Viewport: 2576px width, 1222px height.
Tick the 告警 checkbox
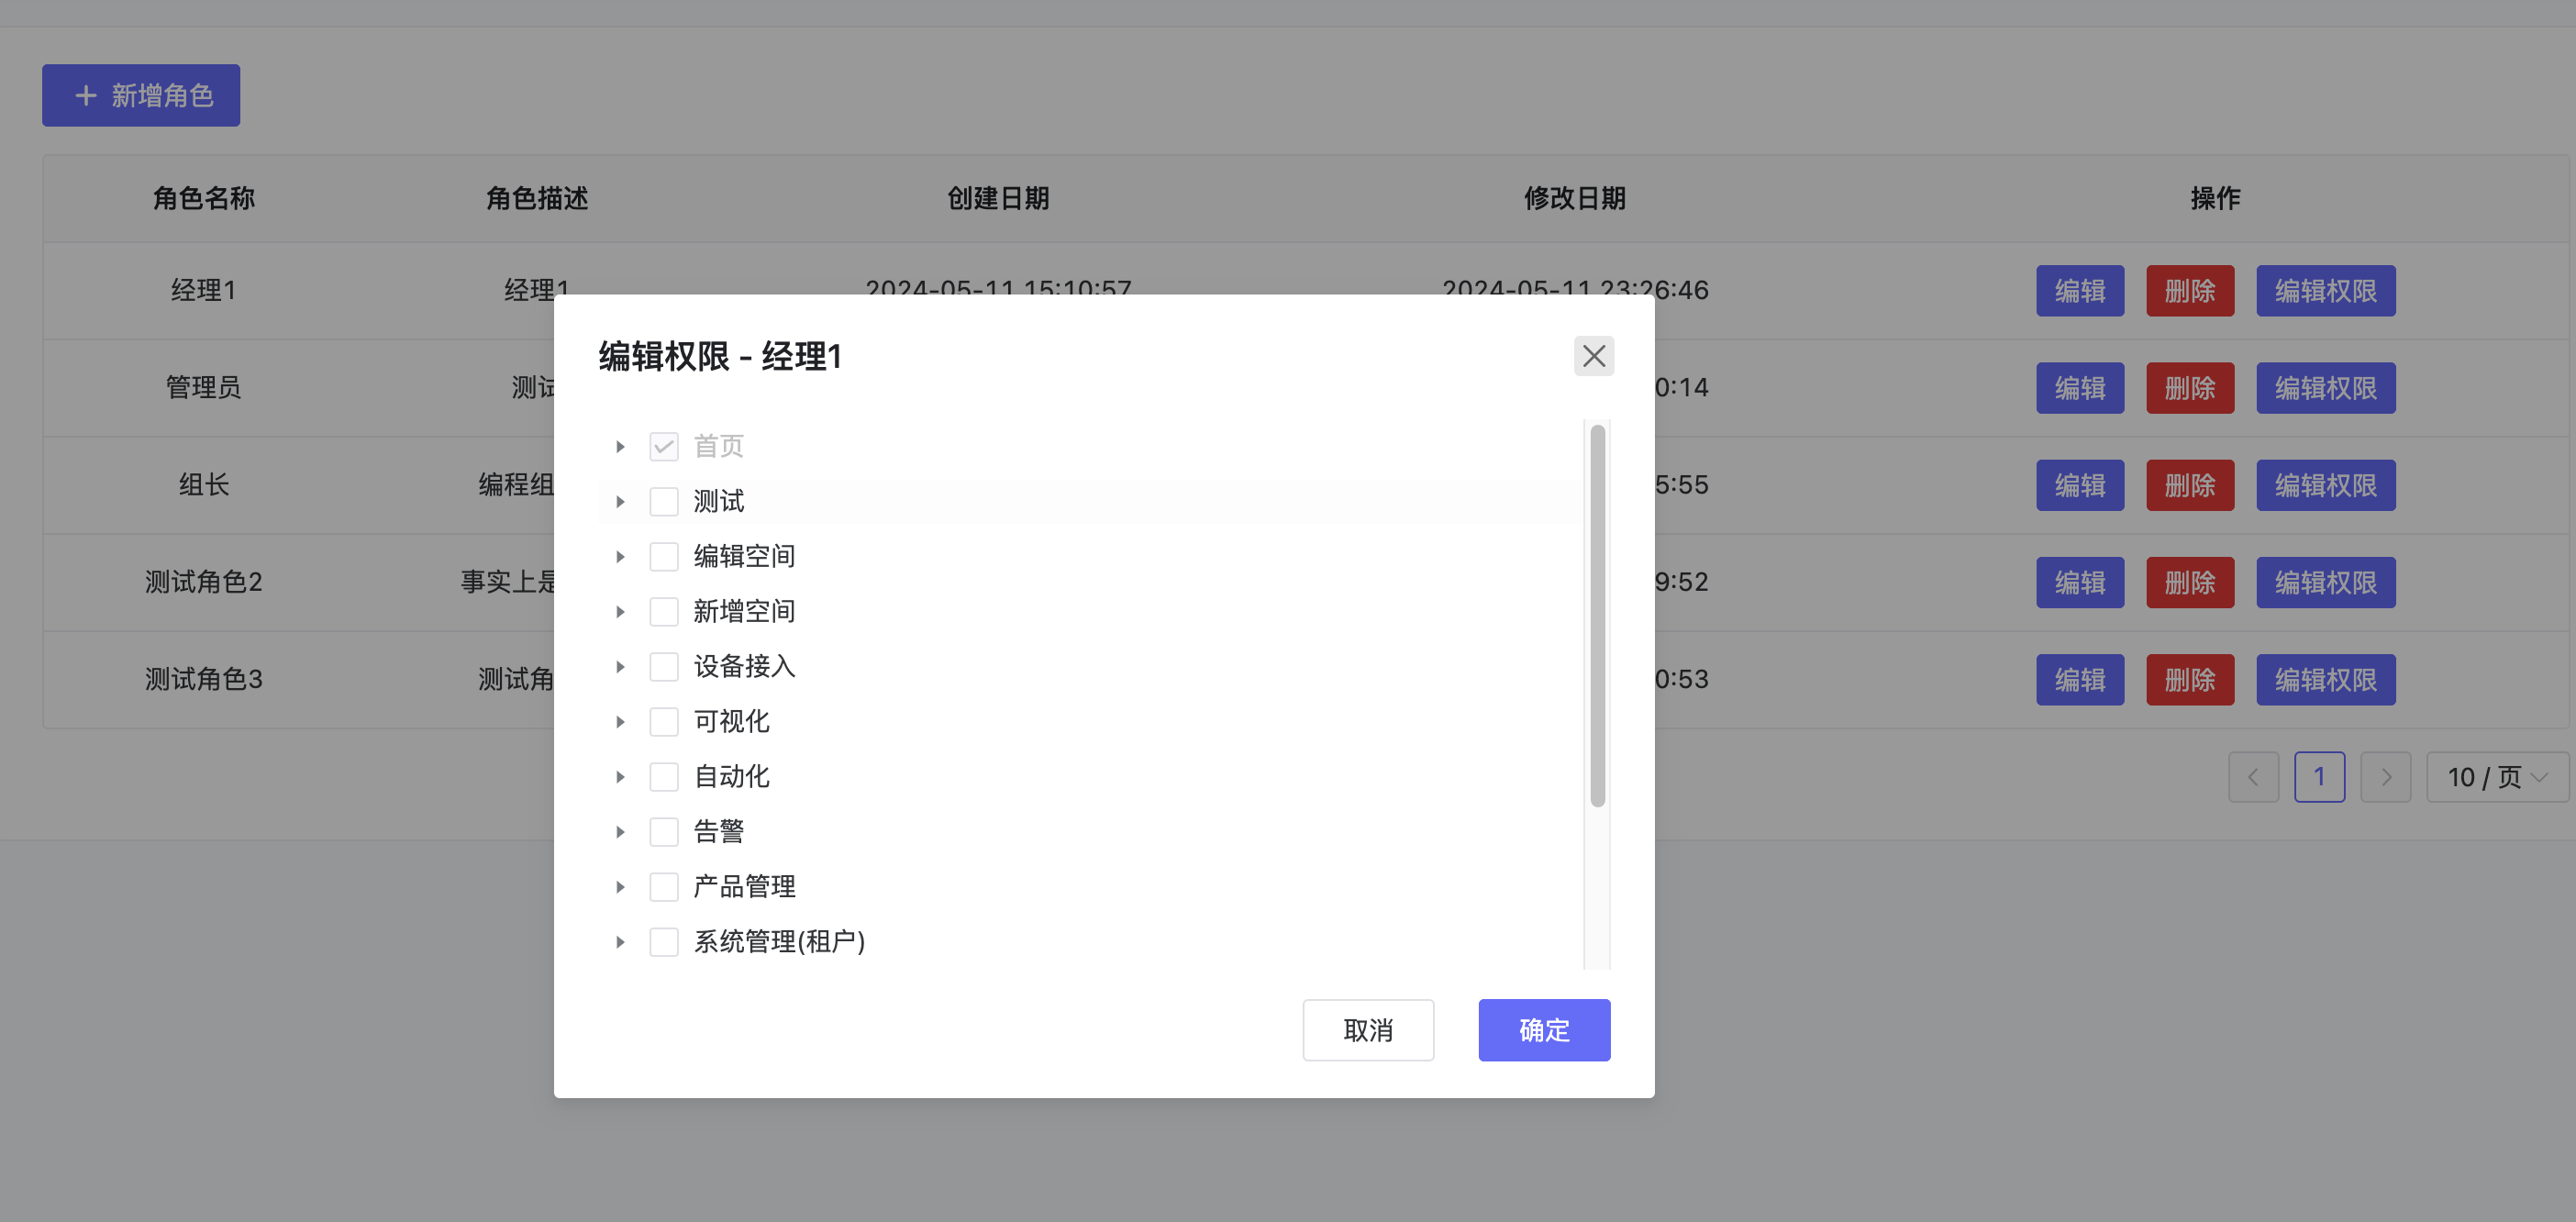pos(663,831)
